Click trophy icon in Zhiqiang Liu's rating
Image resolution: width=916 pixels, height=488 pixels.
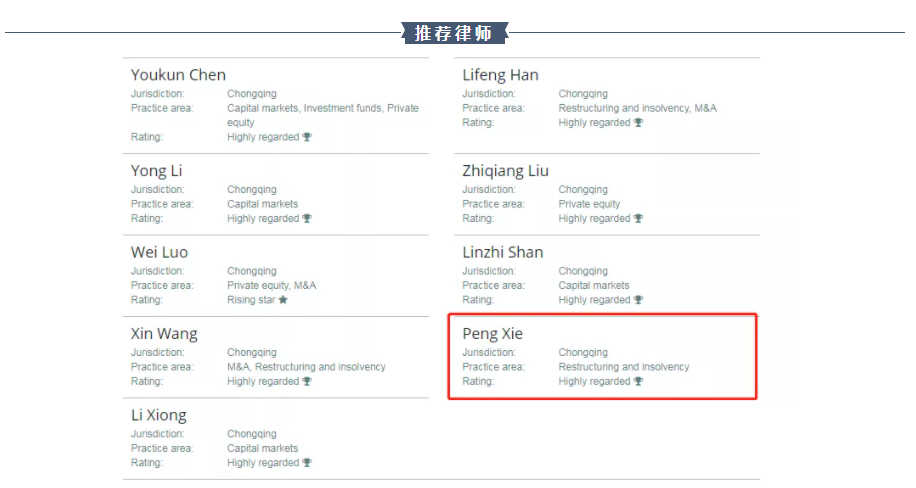point(638,219)
